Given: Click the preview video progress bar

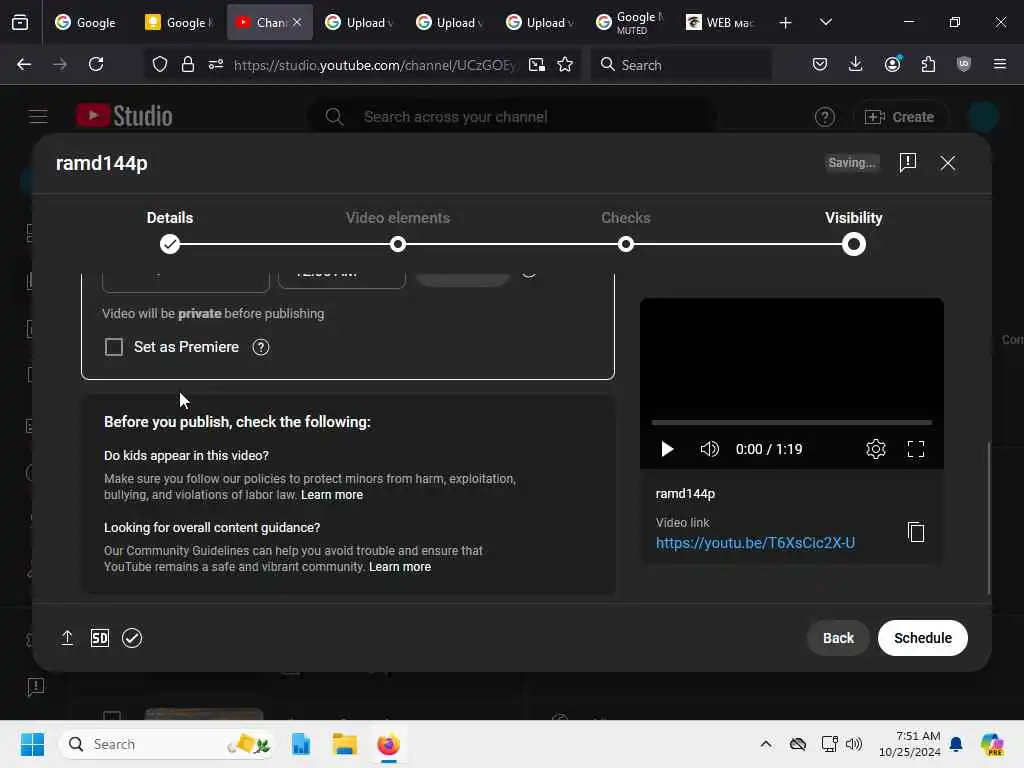Looking at the screenshot, I should (792, 423).
